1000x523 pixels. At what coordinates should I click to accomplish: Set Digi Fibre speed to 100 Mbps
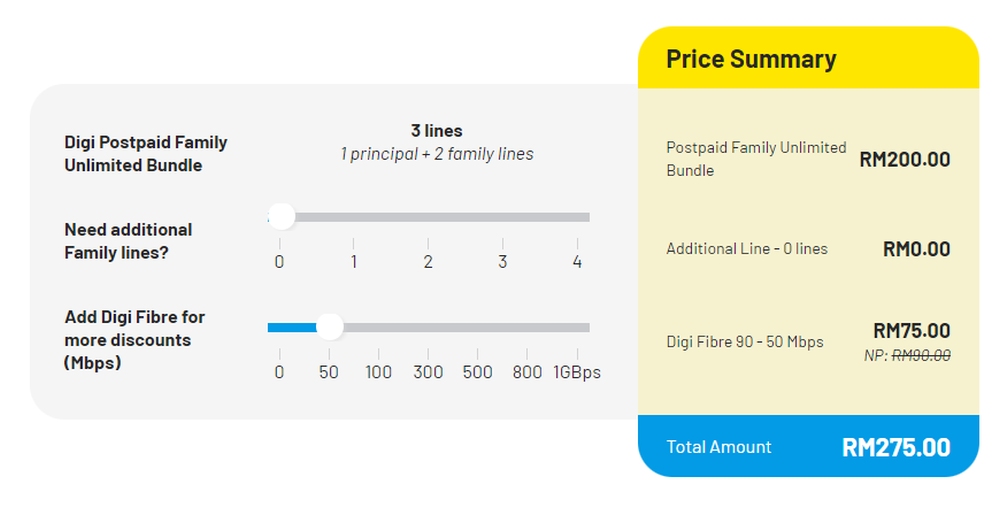point(379,327)
